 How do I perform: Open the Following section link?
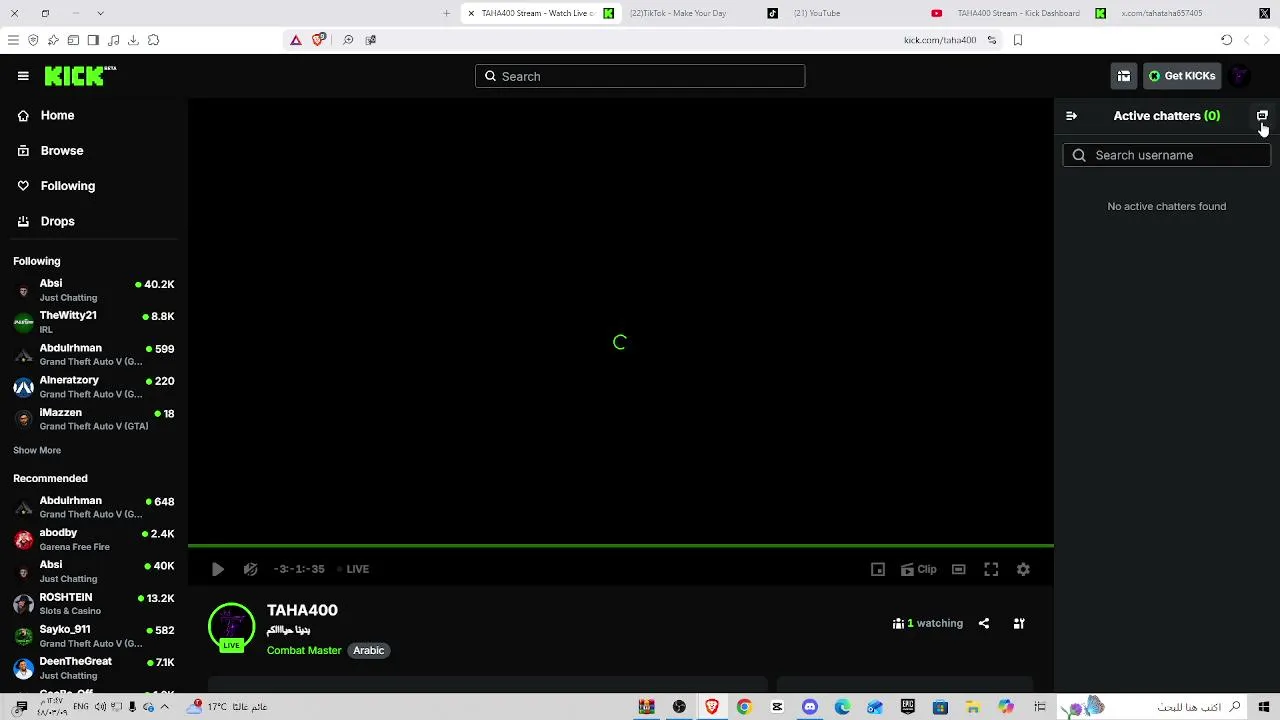(67, 186)
